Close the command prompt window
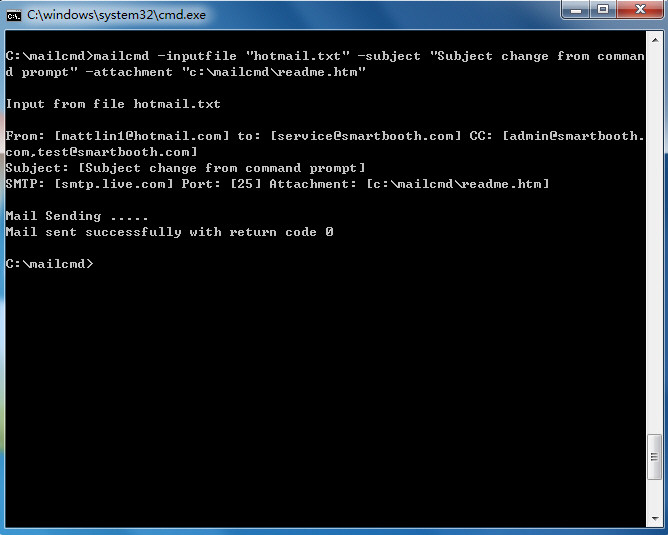Image resolution: width=668 pixels, height=535 pixels. pos(640,9)
